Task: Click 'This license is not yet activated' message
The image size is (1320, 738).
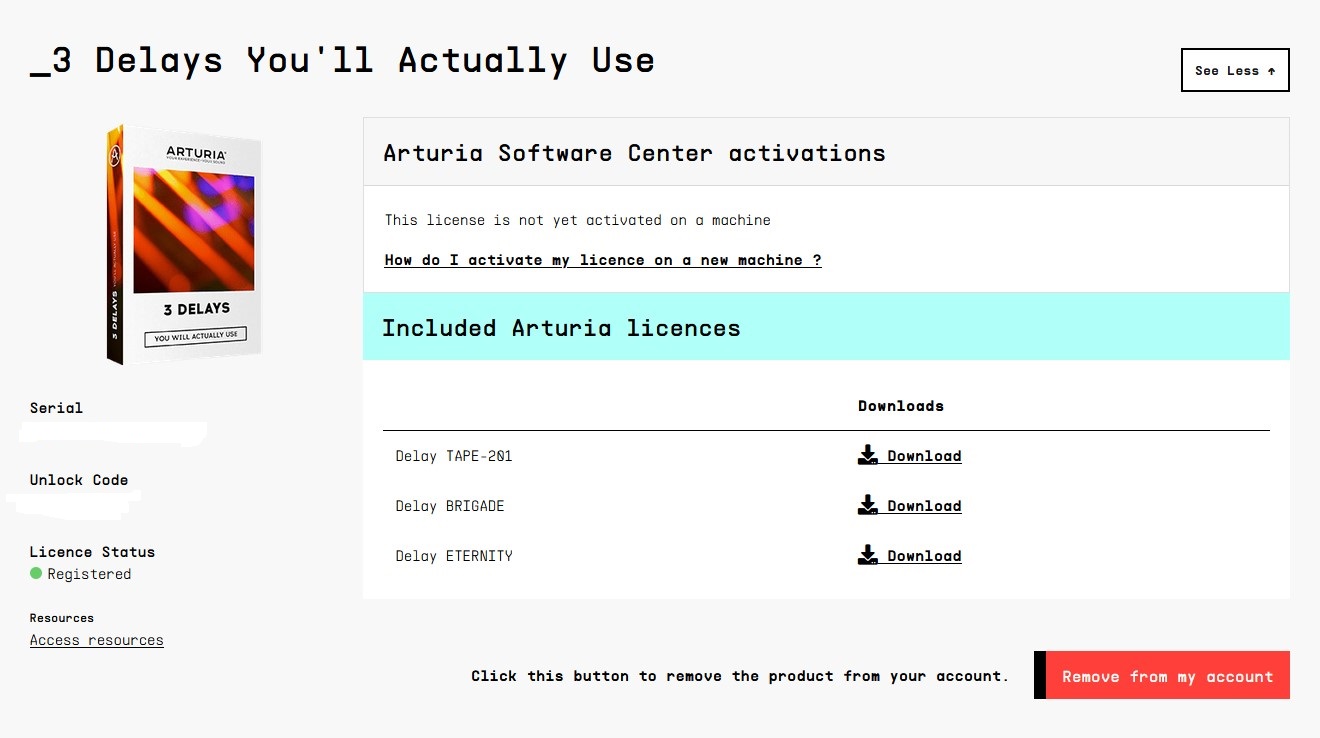Action: tap(578, 220)
